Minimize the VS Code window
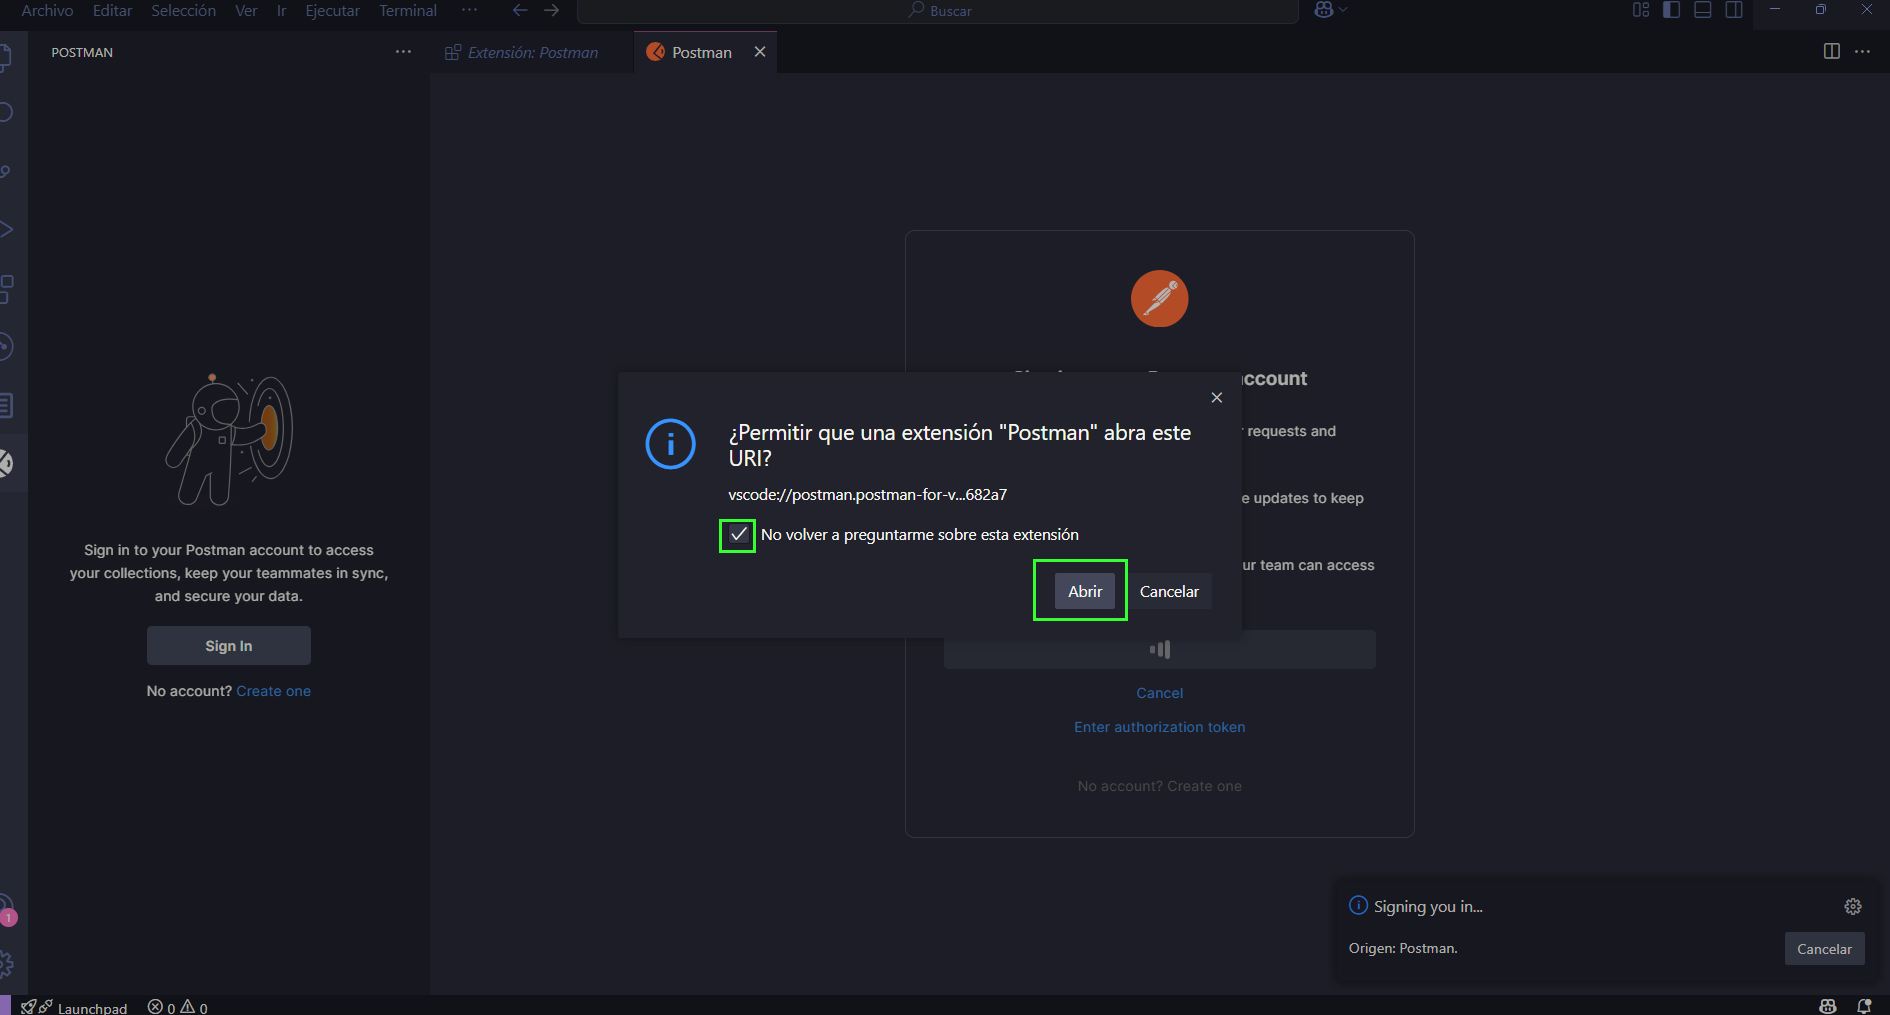Screen dimensions: 1890x1015 tap(1775, 10)
